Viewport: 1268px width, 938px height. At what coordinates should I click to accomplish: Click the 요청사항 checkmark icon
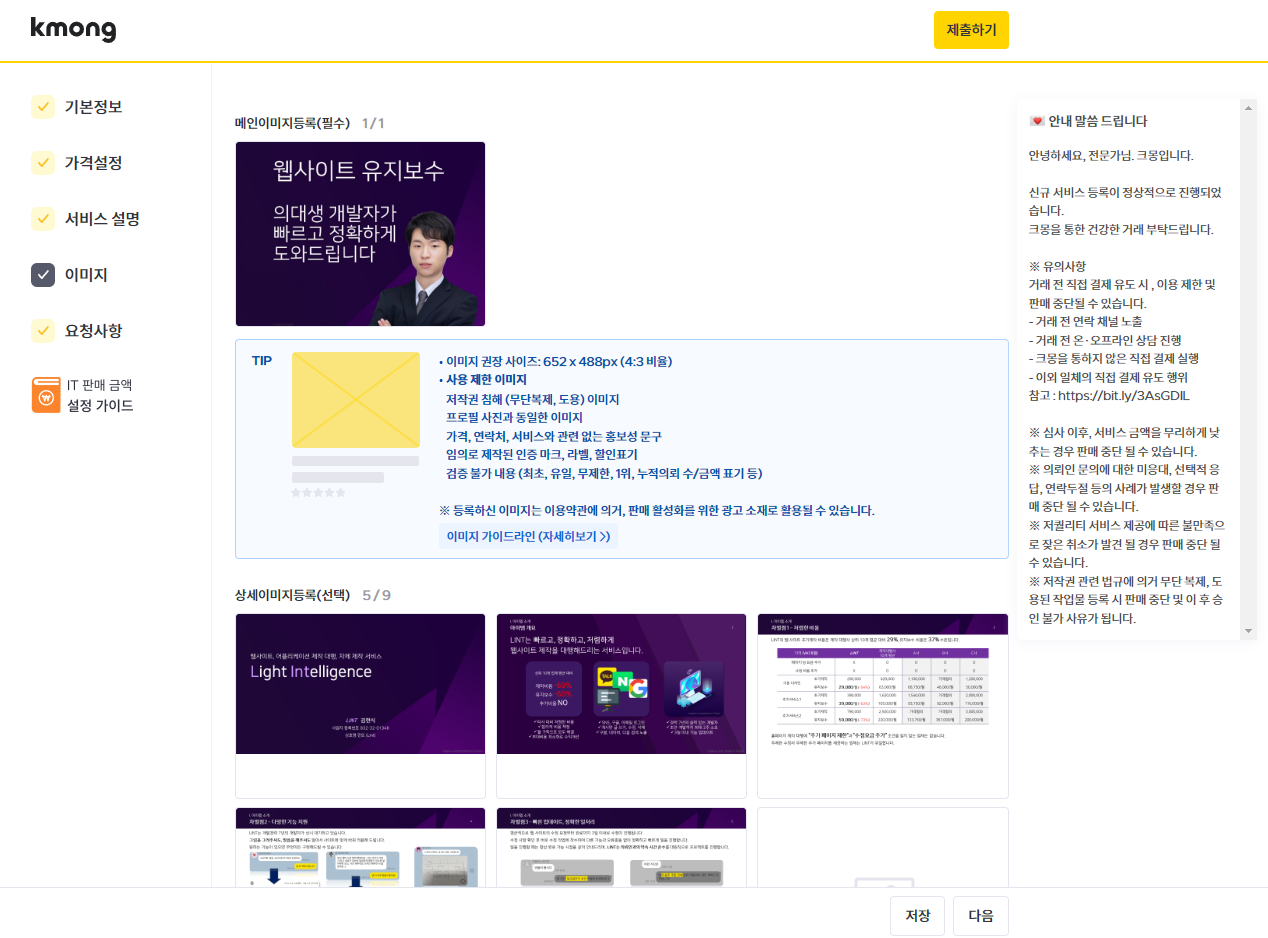pyautogui.click(x=43, y=331)
